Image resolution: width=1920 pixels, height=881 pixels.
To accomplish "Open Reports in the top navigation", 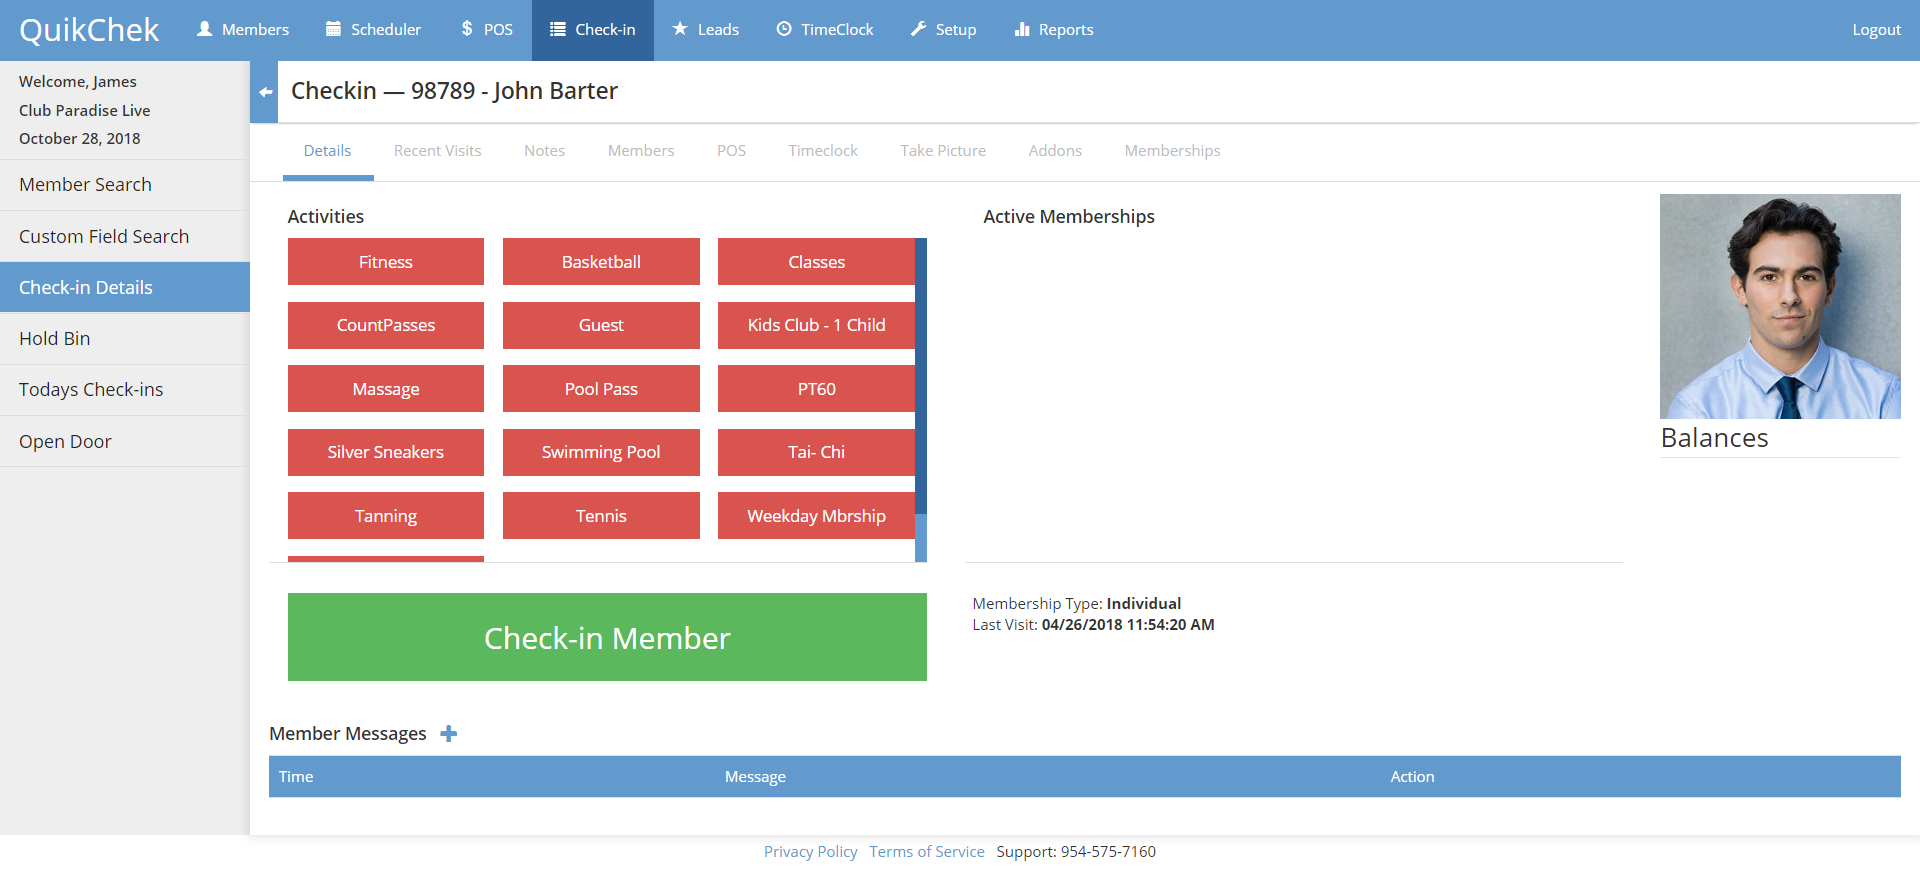I will point(1054,30).
